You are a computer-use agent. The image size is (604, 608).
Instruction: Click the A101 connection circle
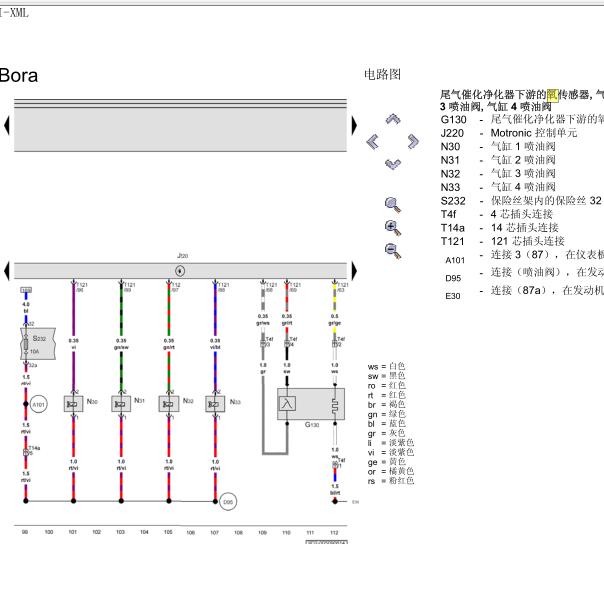click(38, 404)
